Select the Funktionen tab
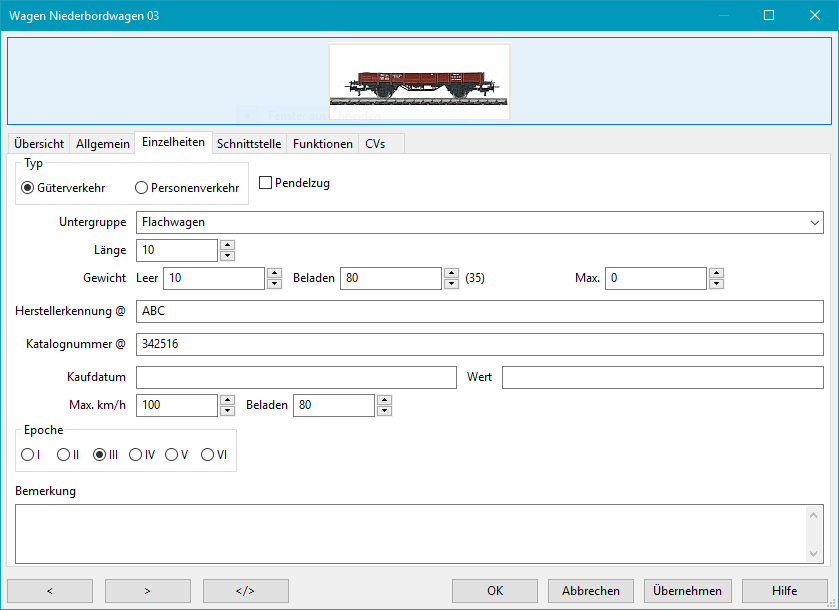The image size is (839, 610). [322, 144]
